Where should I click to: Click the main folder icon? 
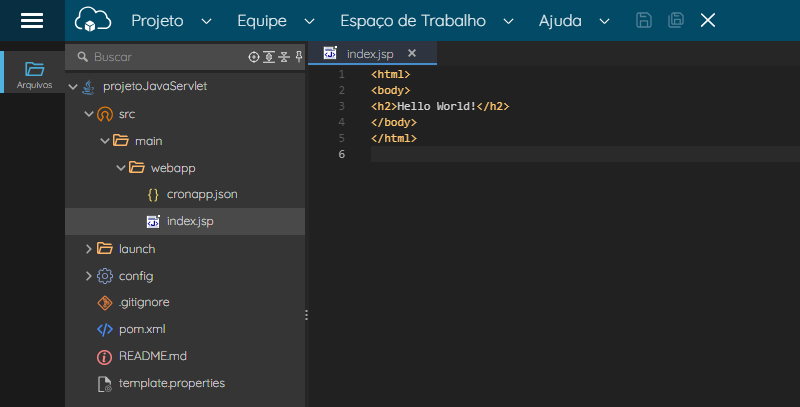(x=121, y=140)
